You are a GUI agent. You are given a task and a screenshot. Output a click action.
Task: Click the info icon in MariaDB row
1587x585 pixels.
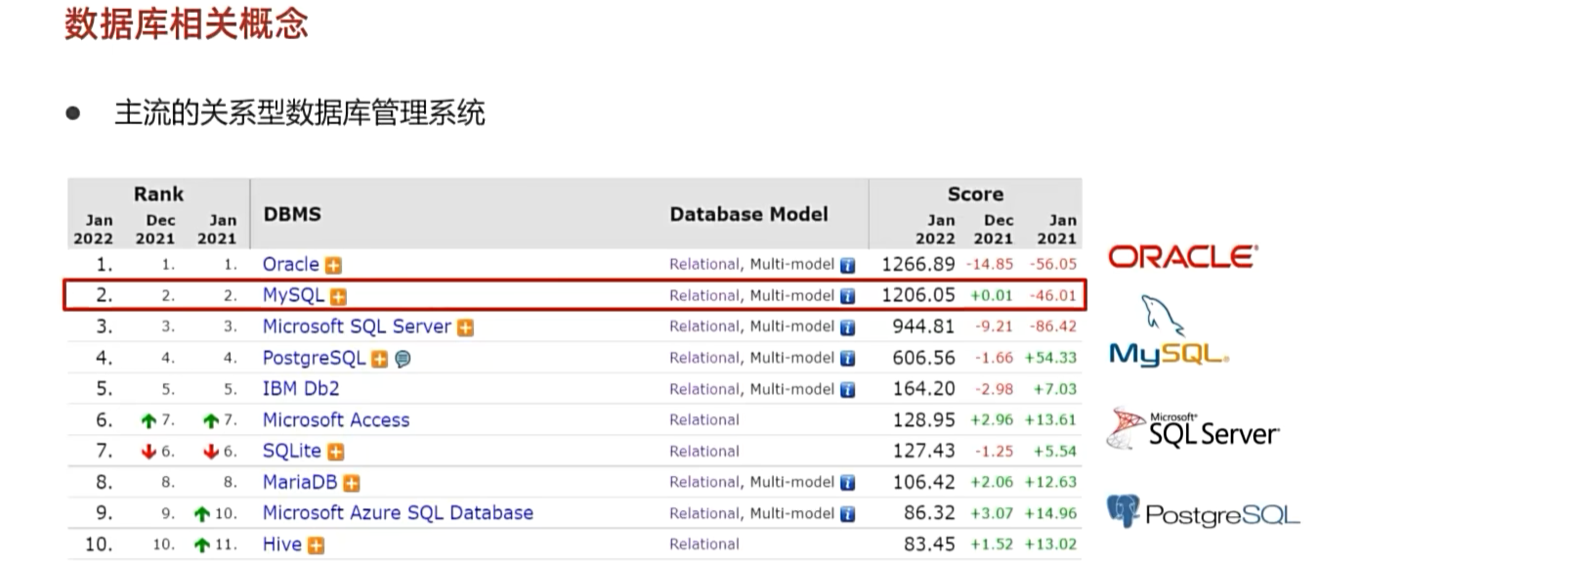[848, 483]
